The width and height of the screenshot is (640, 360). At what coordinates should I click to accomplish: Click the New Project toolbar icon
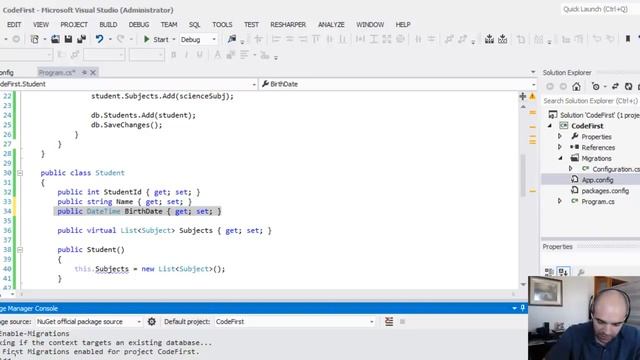coord(35,39)
